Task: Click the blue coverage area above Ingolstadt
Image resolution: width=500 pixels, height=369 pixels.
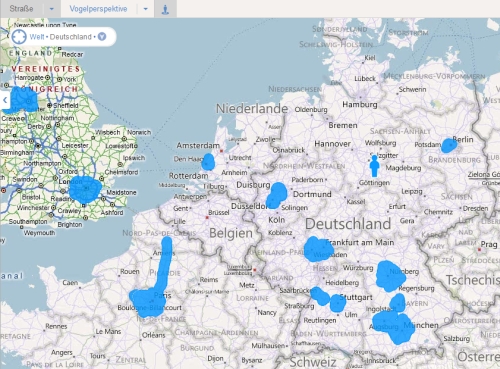Action: tap(398, 303)
